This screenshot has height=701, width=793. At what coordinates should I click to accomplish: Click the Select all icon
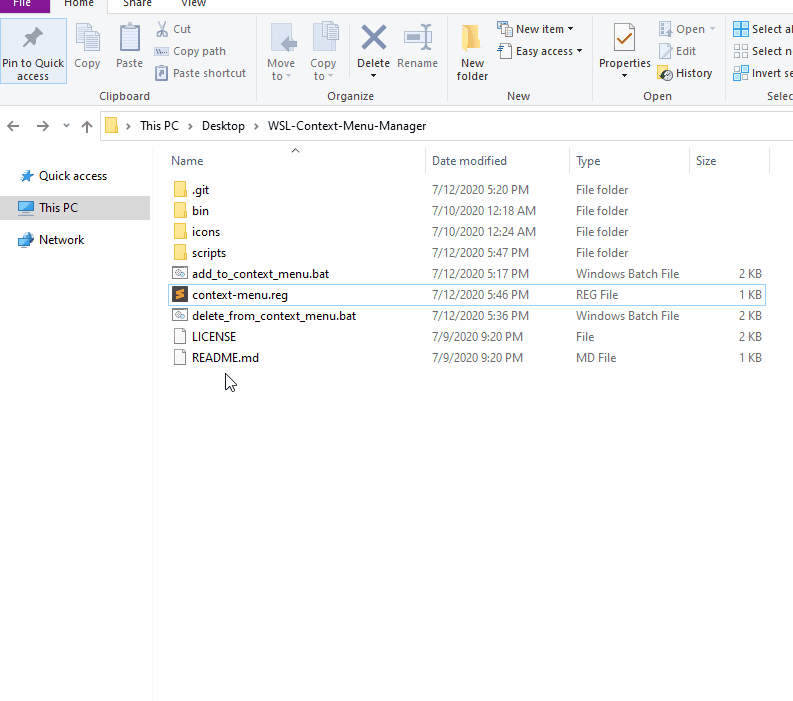click(x=741, y=29)
